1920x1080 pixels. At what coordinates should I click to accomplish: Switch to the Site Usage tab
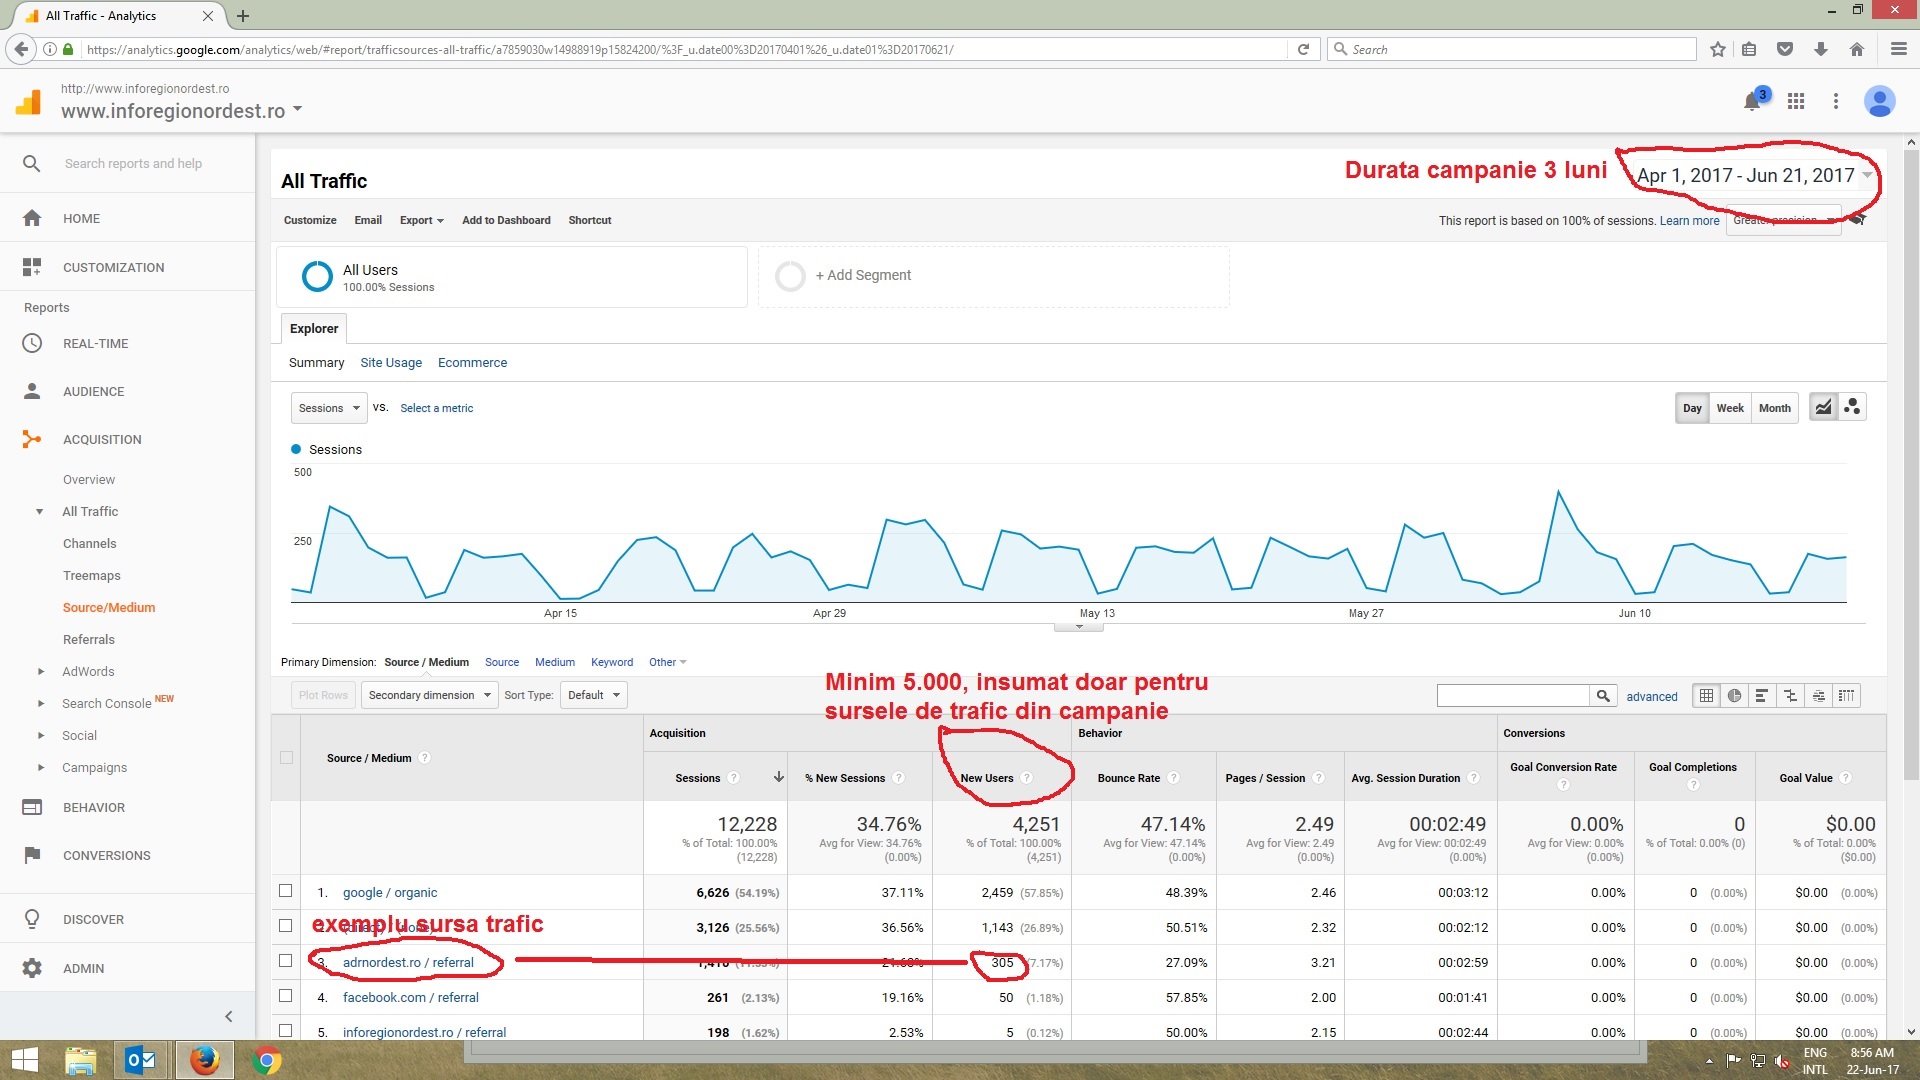[391, 363]
